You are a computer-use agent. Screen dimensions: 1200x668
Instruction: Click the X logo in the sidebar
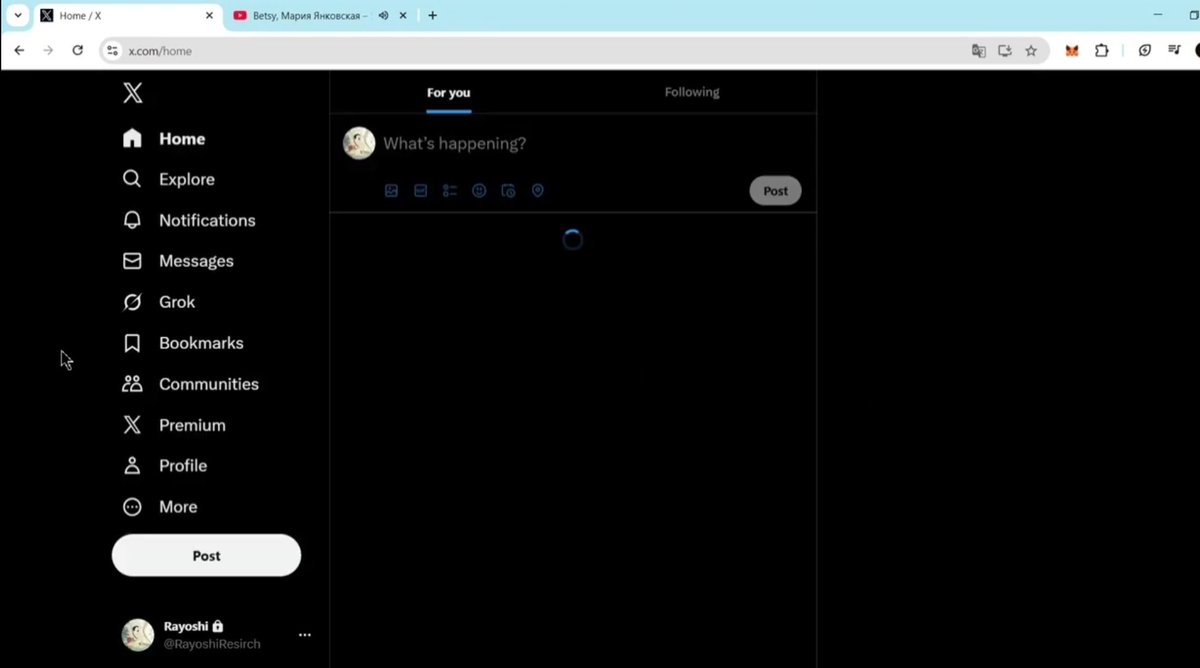coord(132,93)
